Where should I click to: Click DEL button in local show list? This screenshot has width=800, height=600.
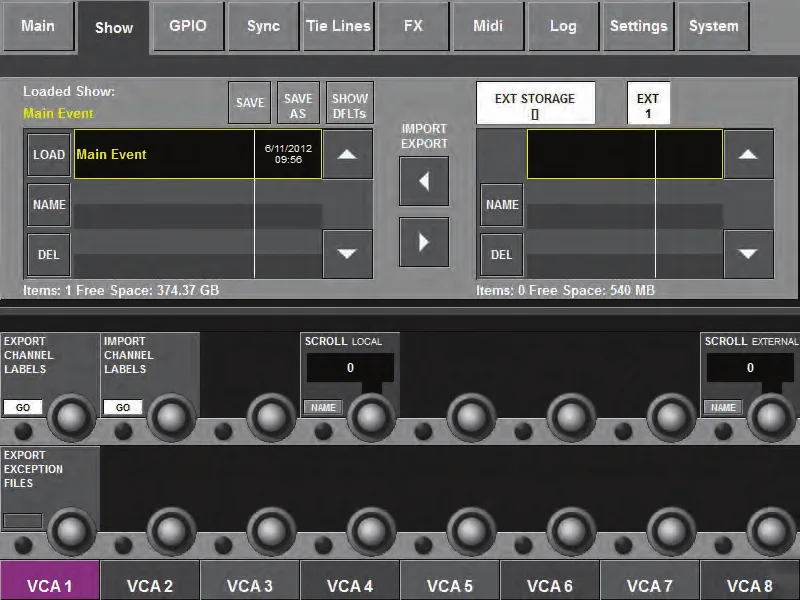point(48,255)
